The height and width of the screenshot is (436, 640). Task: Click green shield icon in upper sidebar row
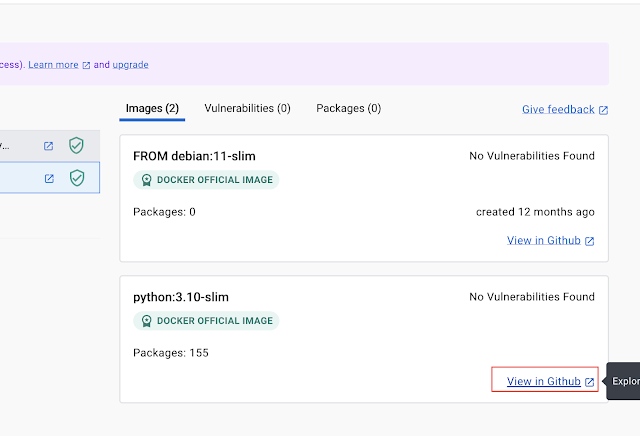click(x=76, y=145)
